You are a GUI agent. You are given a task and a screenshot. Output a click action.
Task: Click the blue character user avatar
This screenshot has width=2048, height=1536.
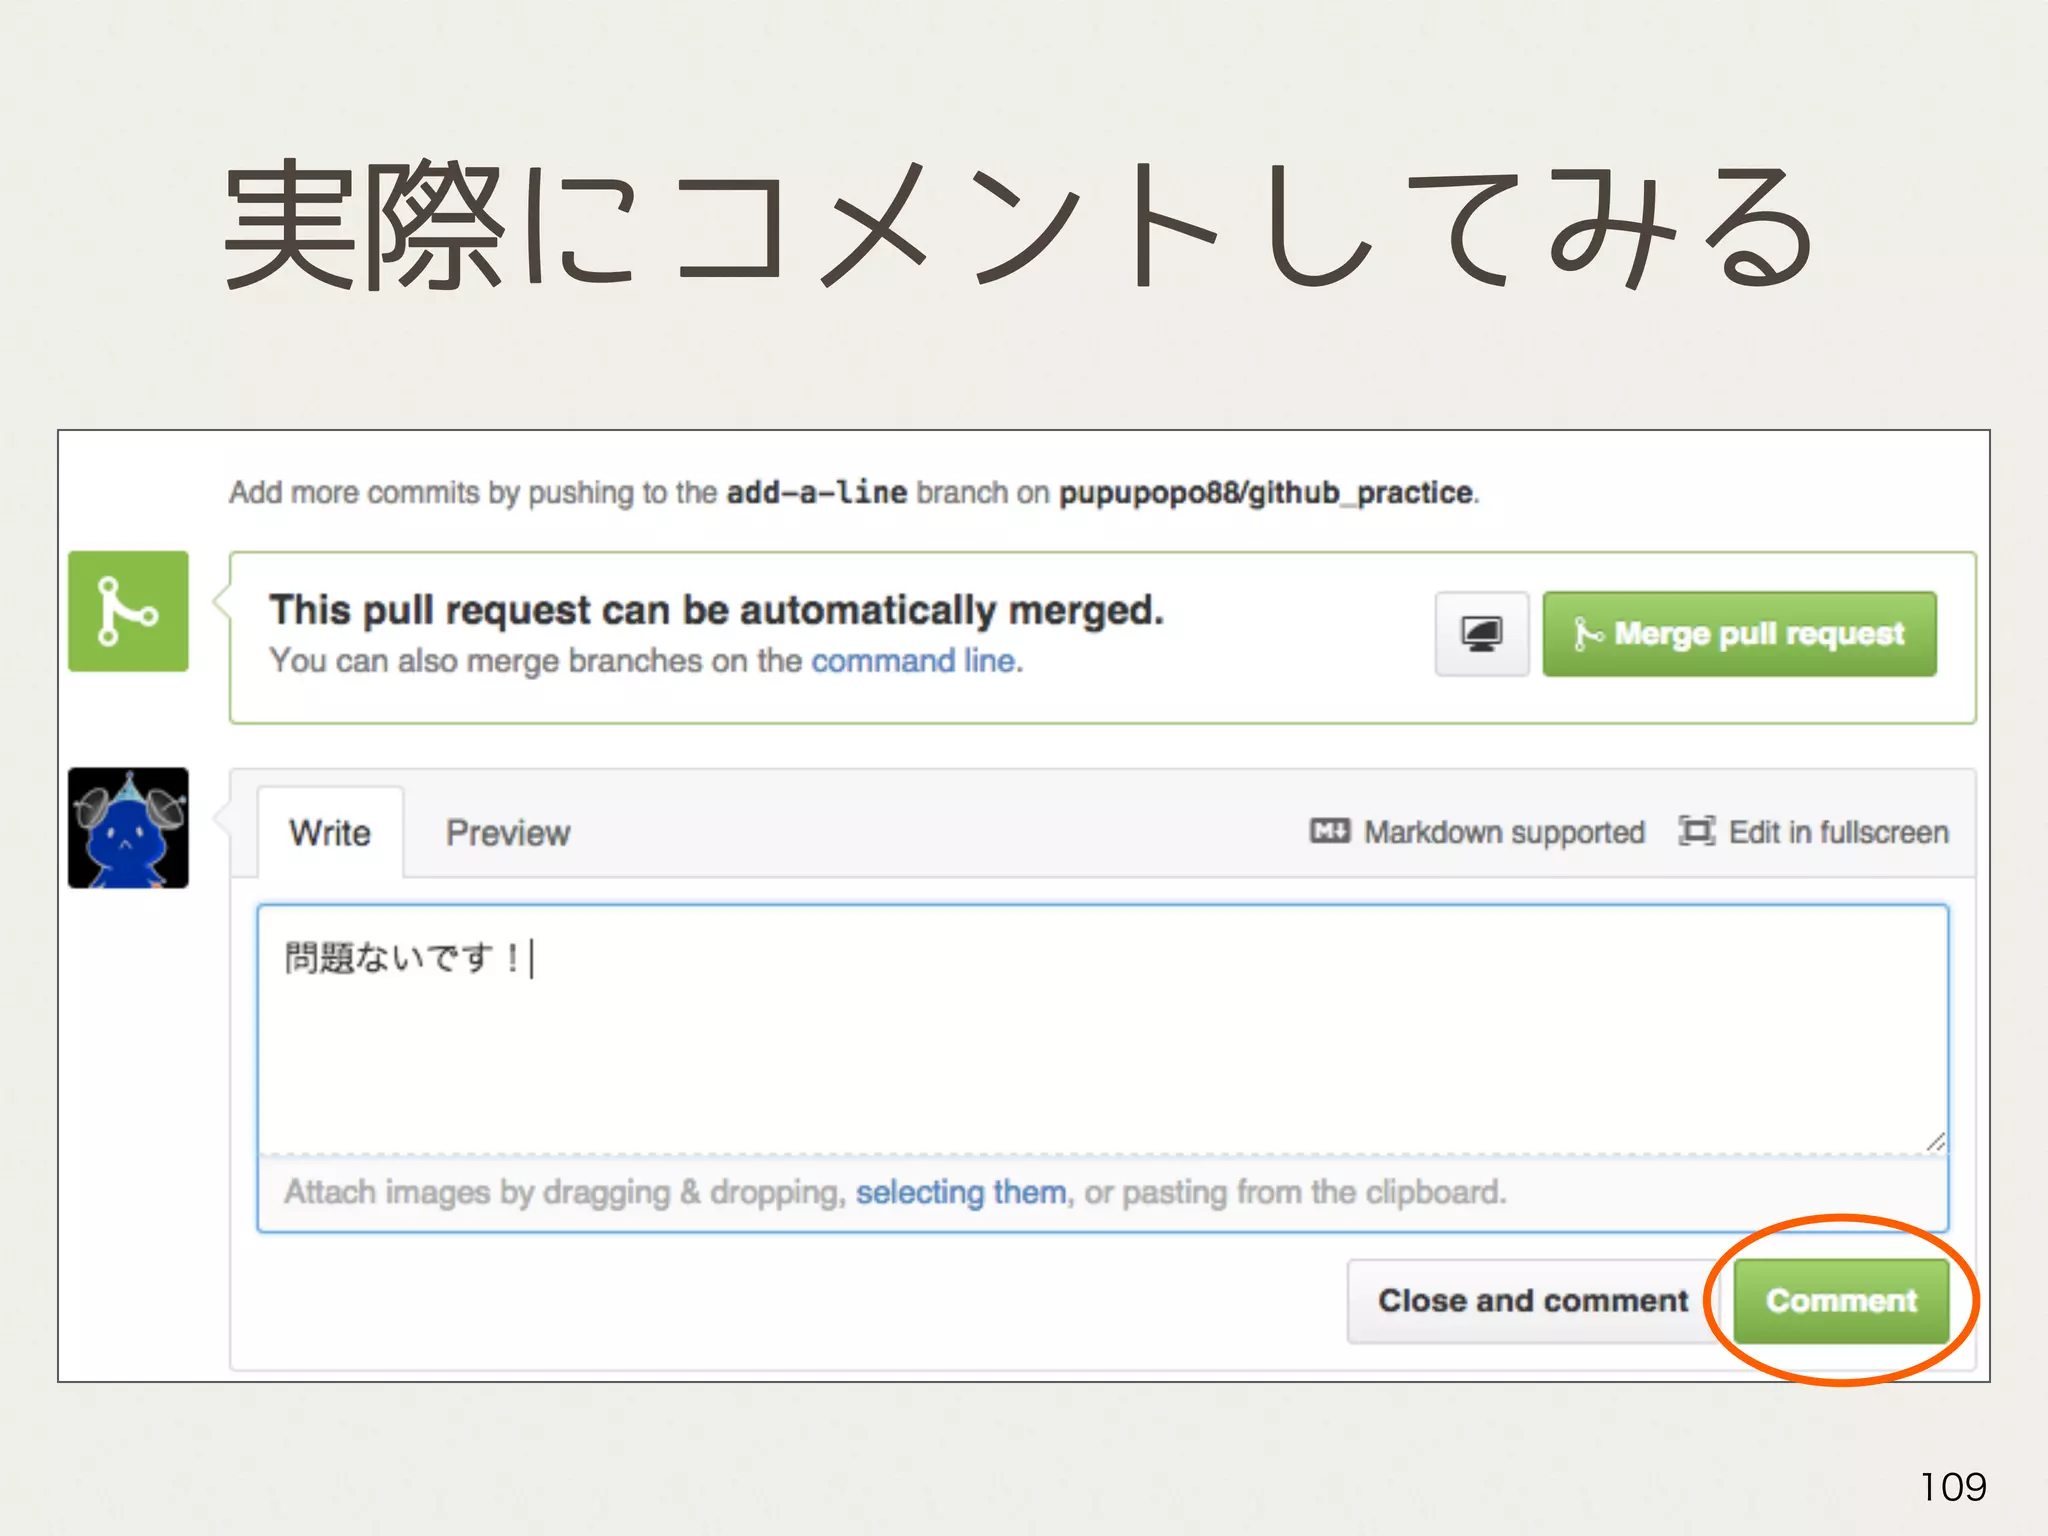pyautogui.click(x=128, y=828)
